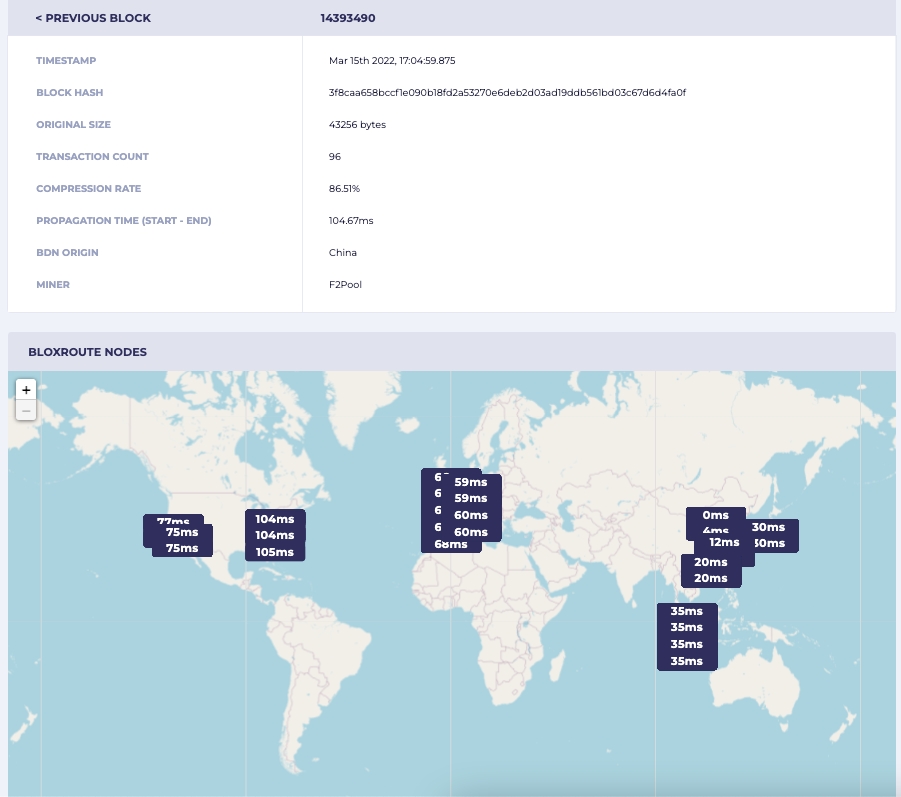
Task: Click the upper 59ms node marker
Action: pyautogui.click(x=470, y=481)
